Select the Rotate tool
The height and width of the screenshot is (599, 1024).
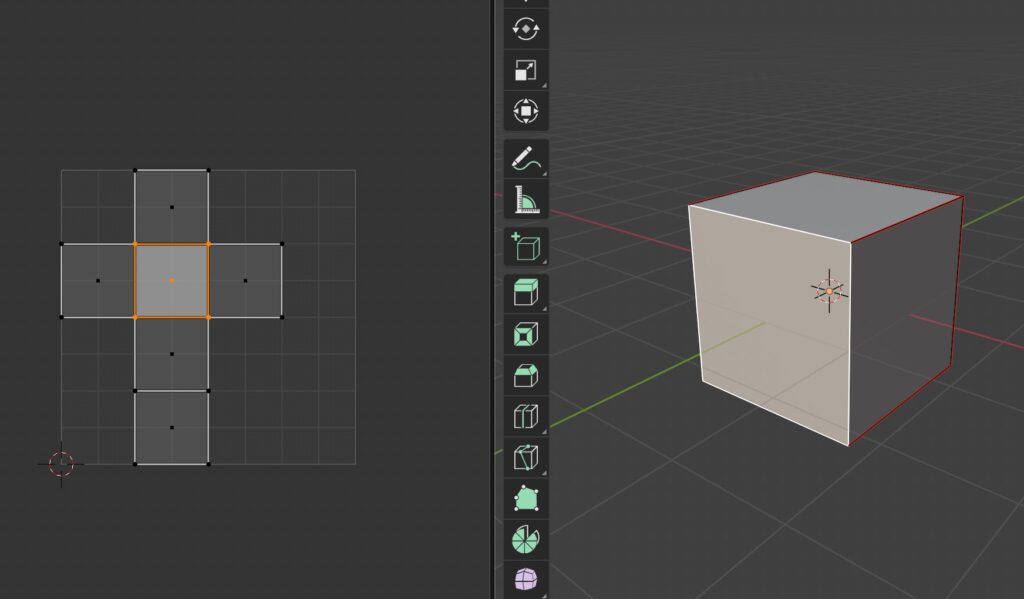point(526,28)
